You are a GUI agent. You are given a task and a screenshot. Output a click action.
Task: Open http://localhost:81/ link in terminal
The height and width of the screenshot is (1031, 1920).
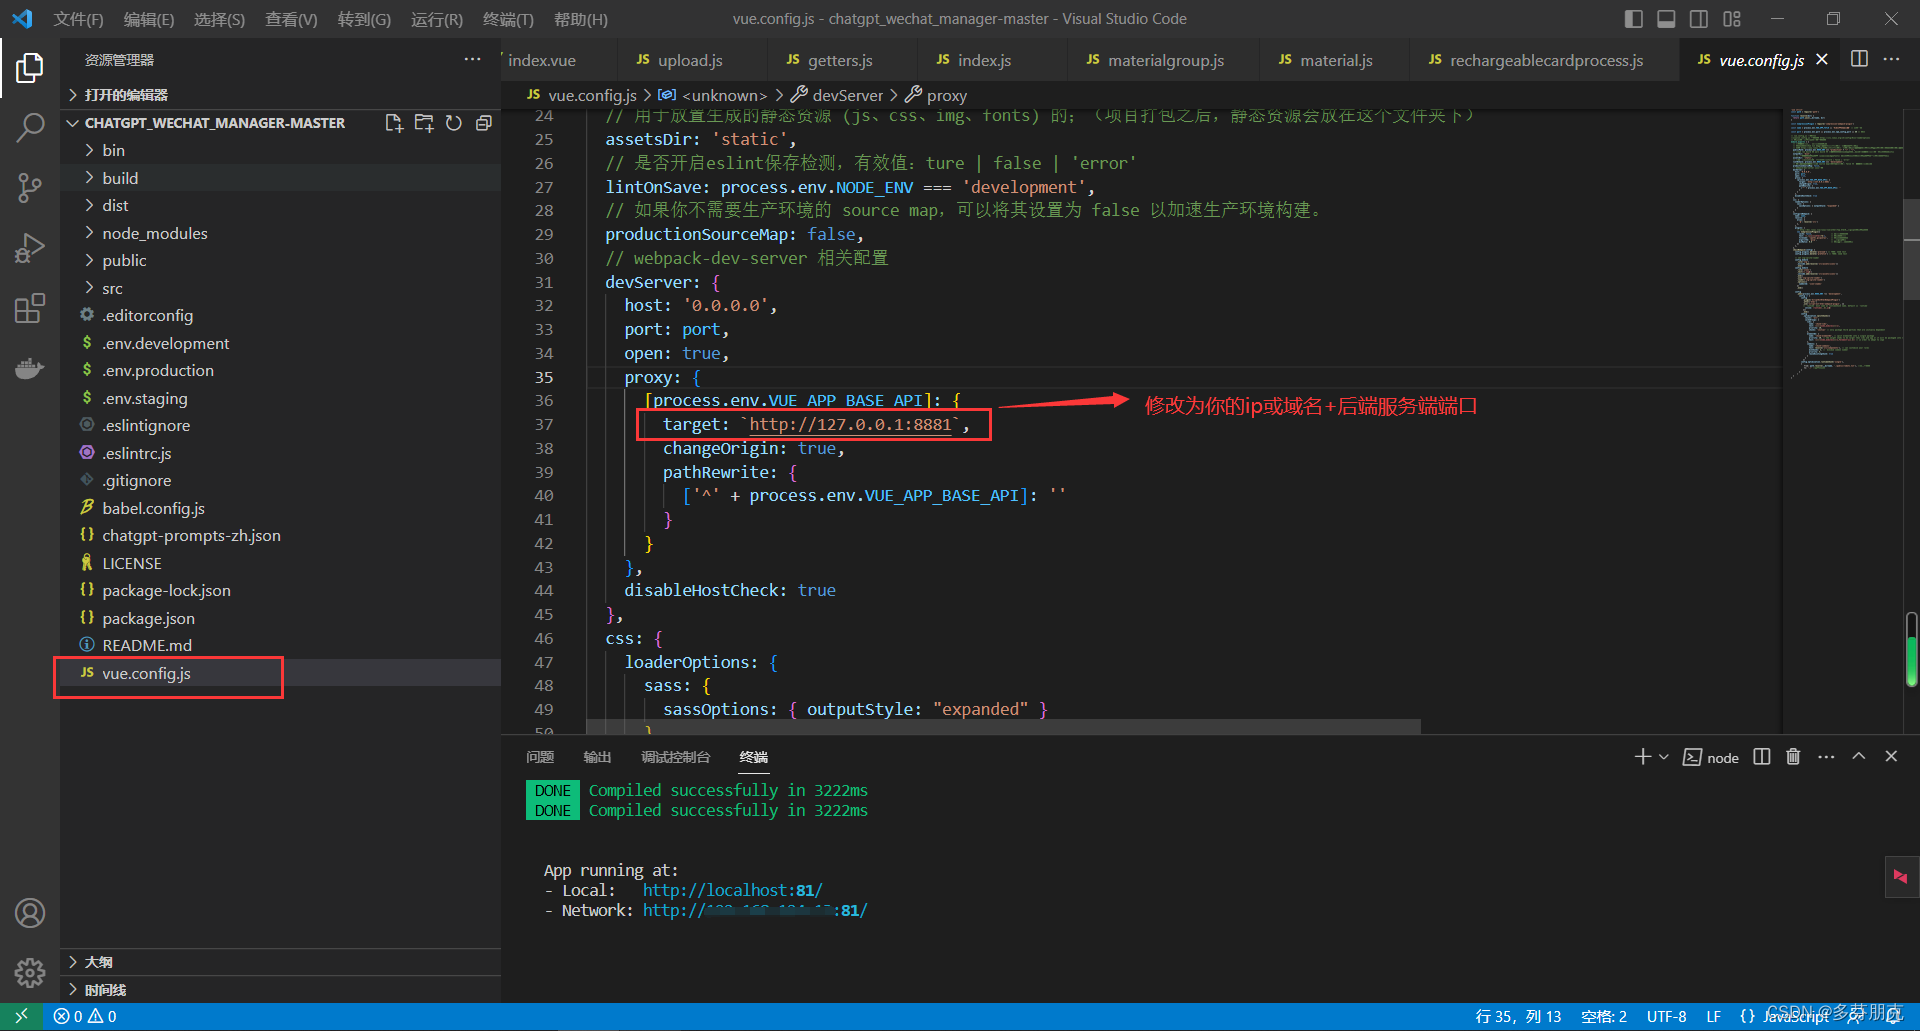(x=733, y=890)
